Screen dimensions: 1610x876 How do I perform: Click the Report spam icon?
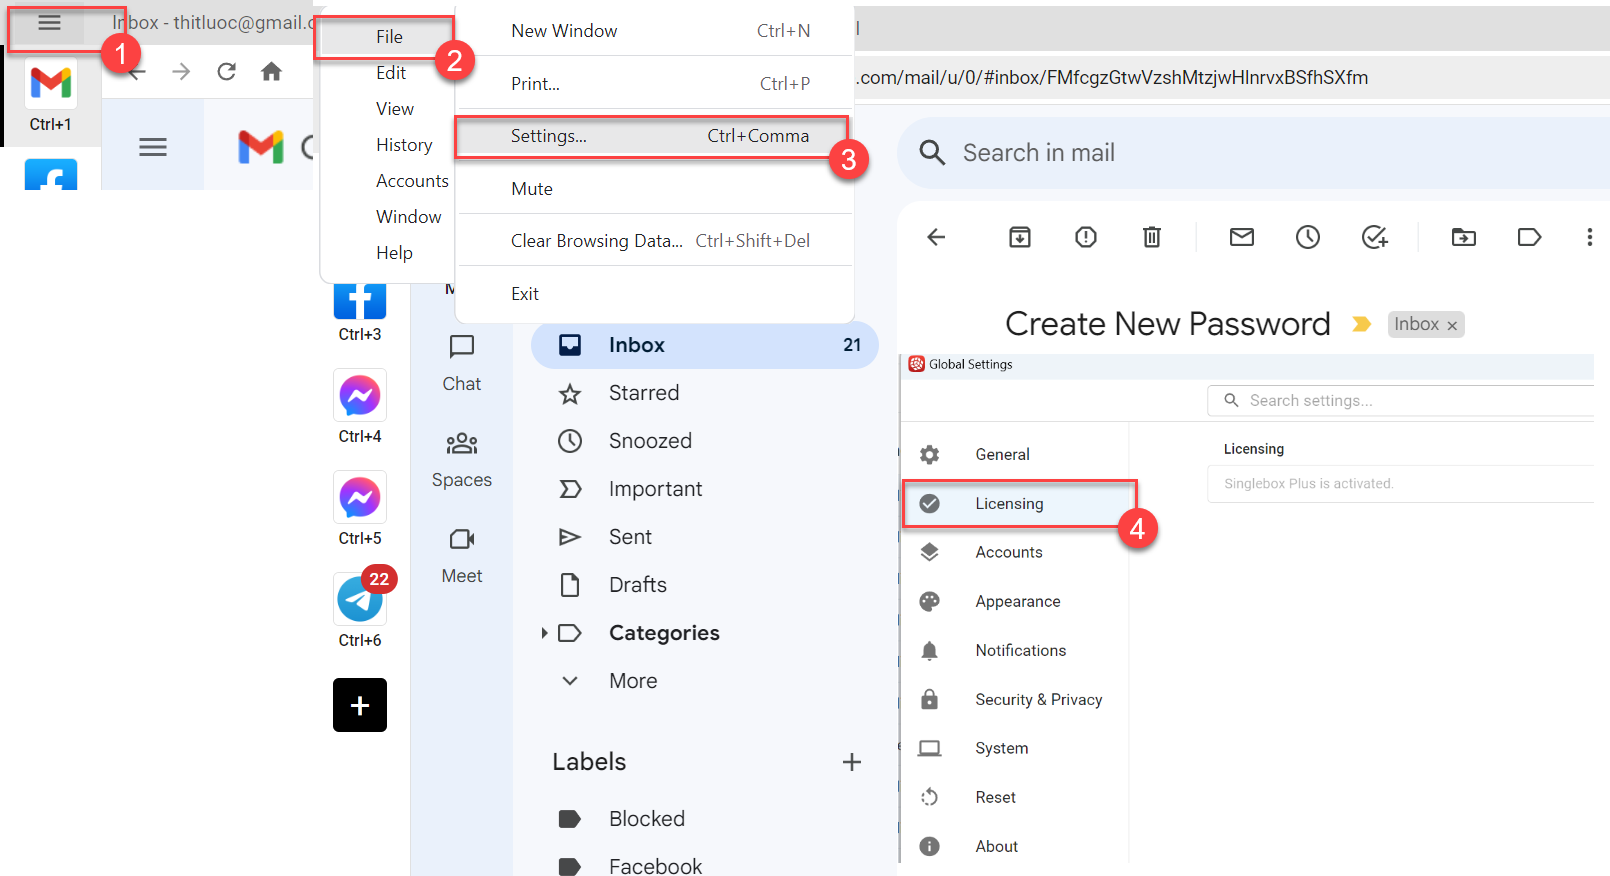(x=1085, y=237)
